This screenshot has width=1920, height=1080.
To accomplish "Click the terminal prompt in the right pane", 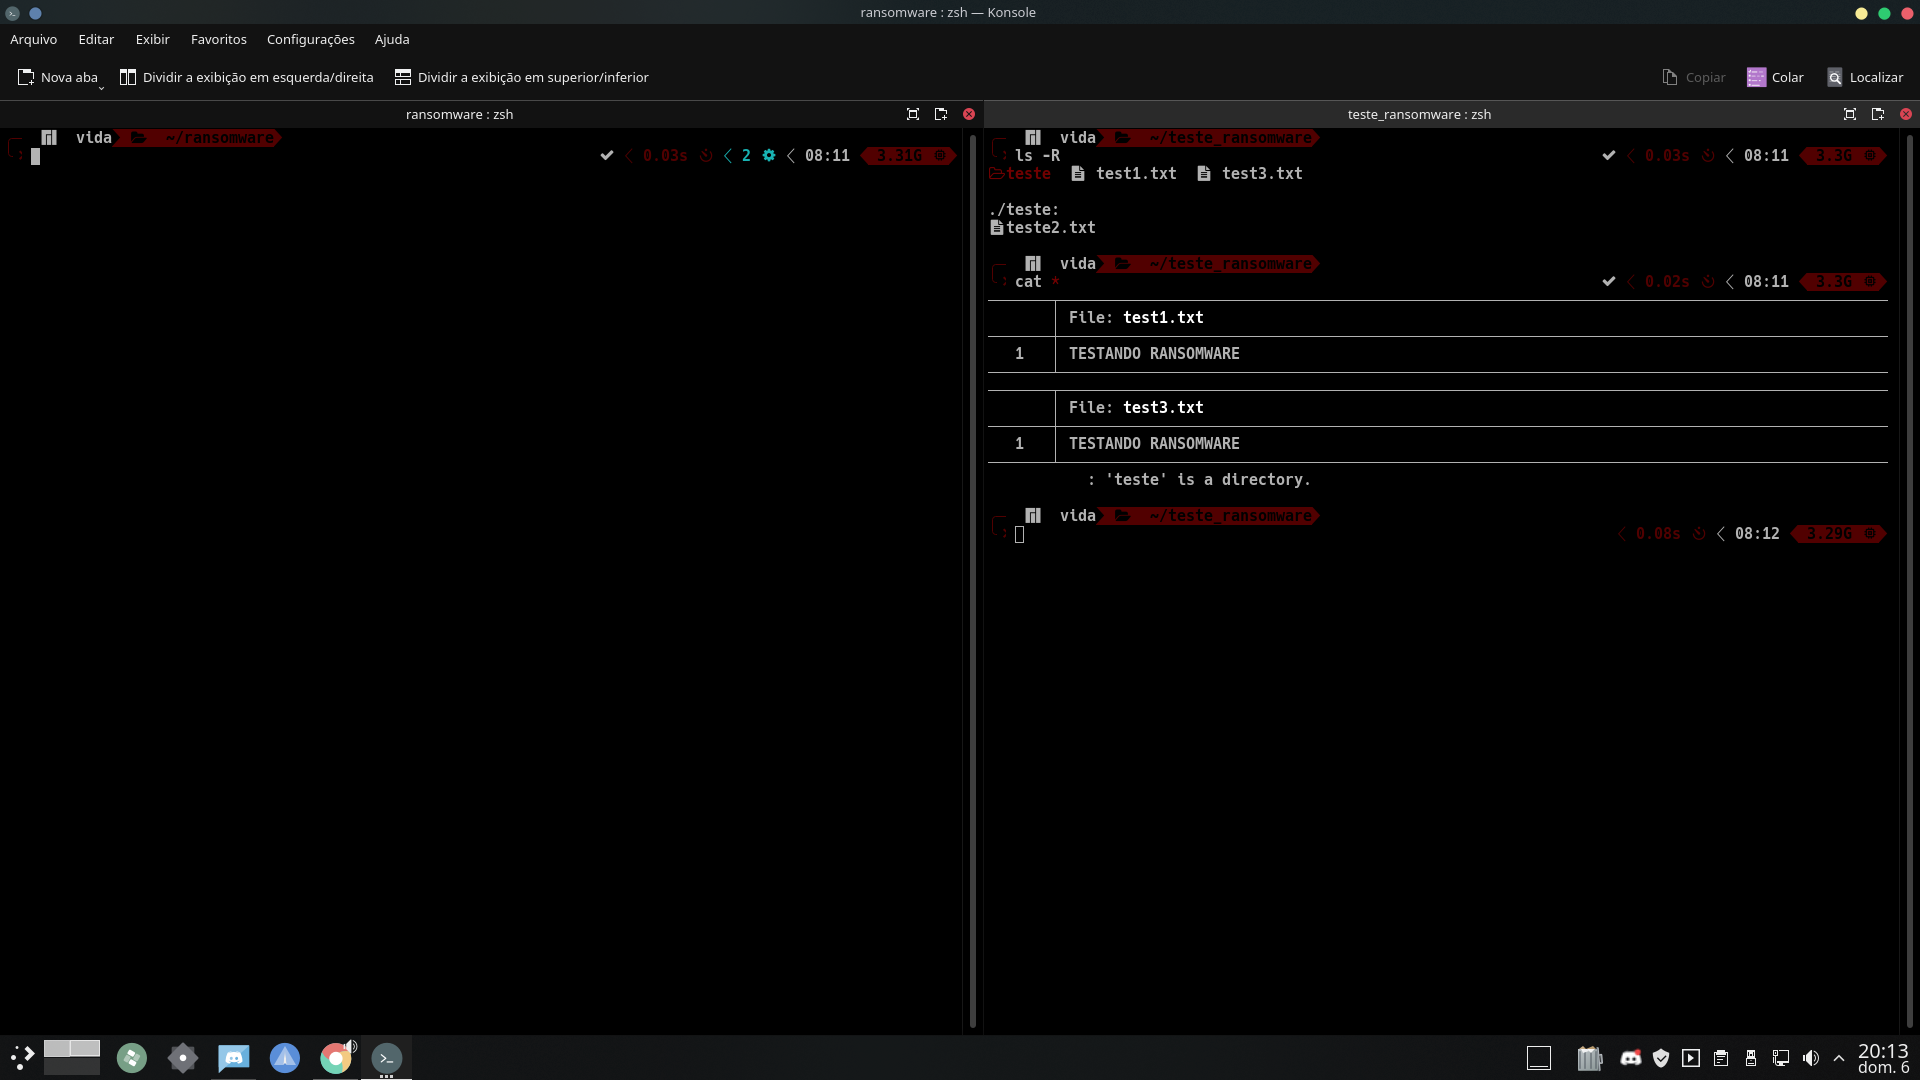I will click(x=1020, y=534).
